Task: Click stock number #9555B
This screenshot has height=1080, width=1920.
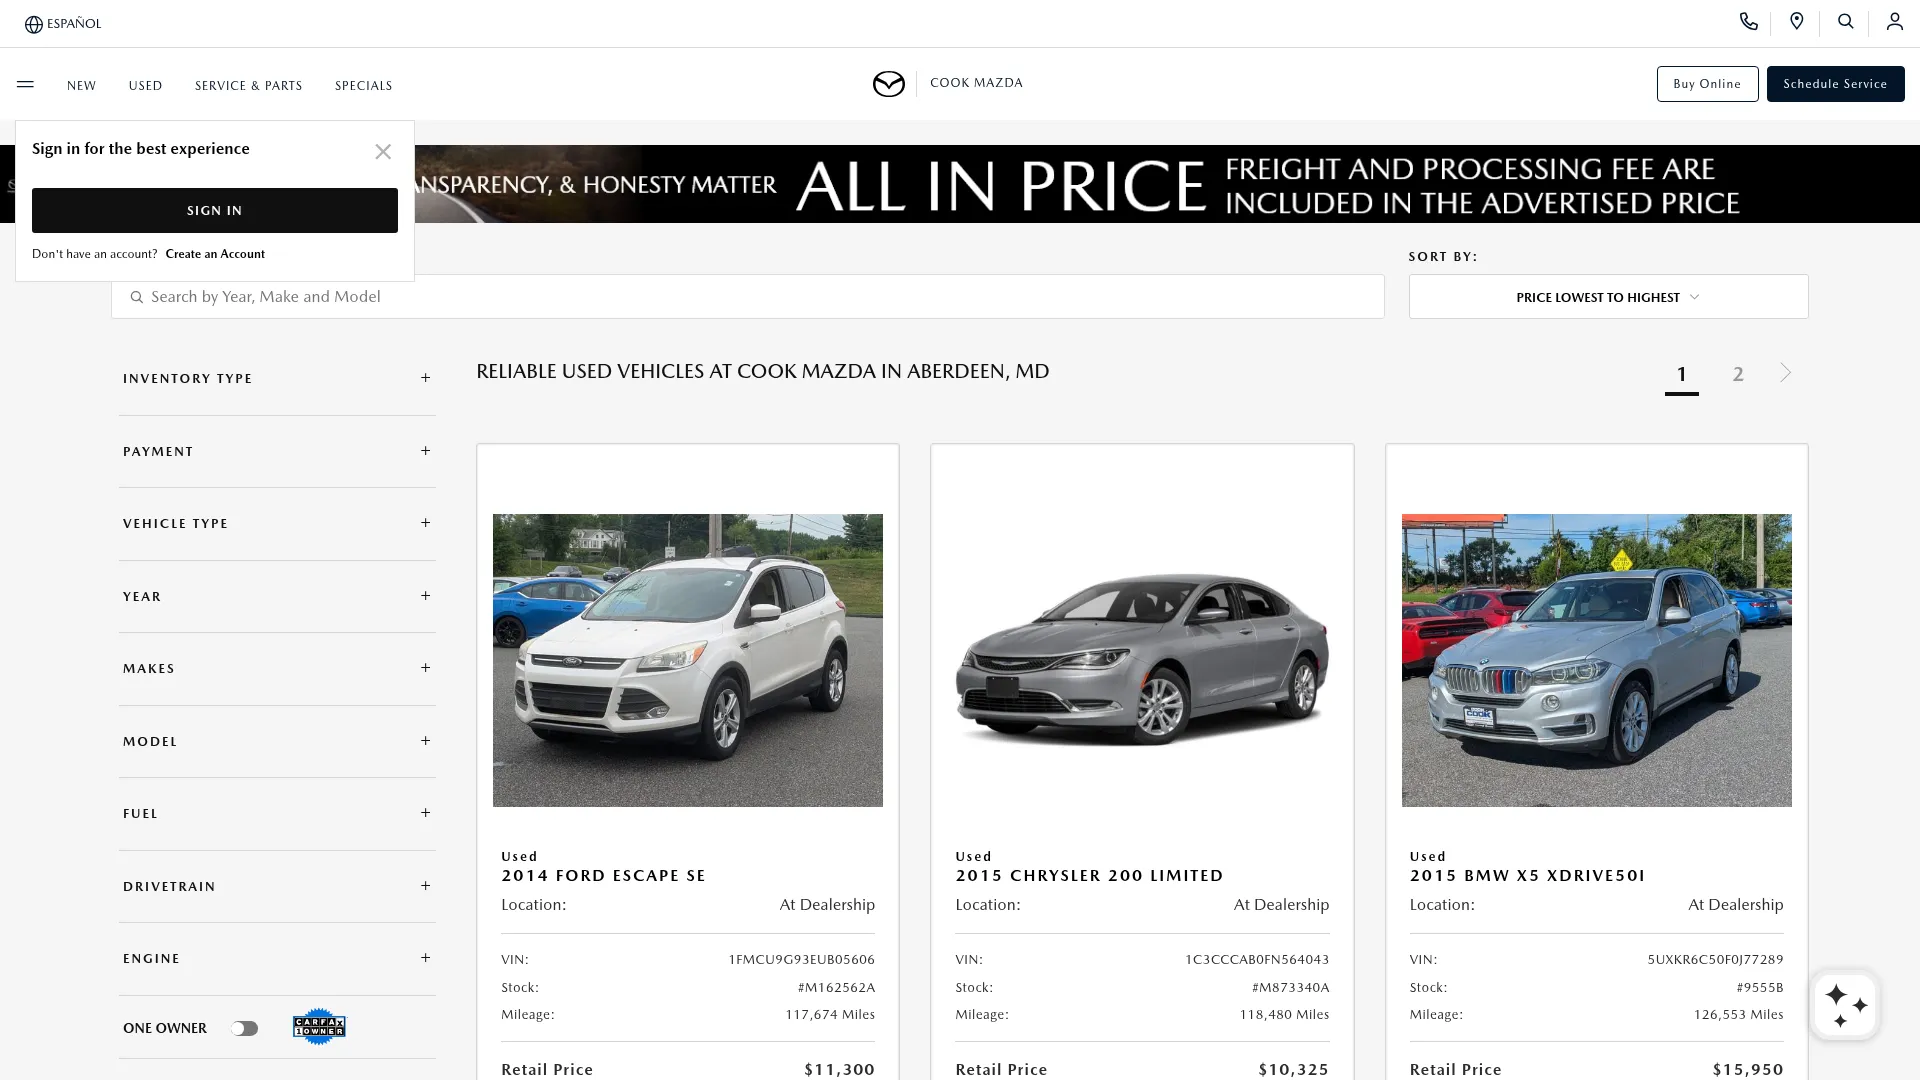Action: 1759,987
